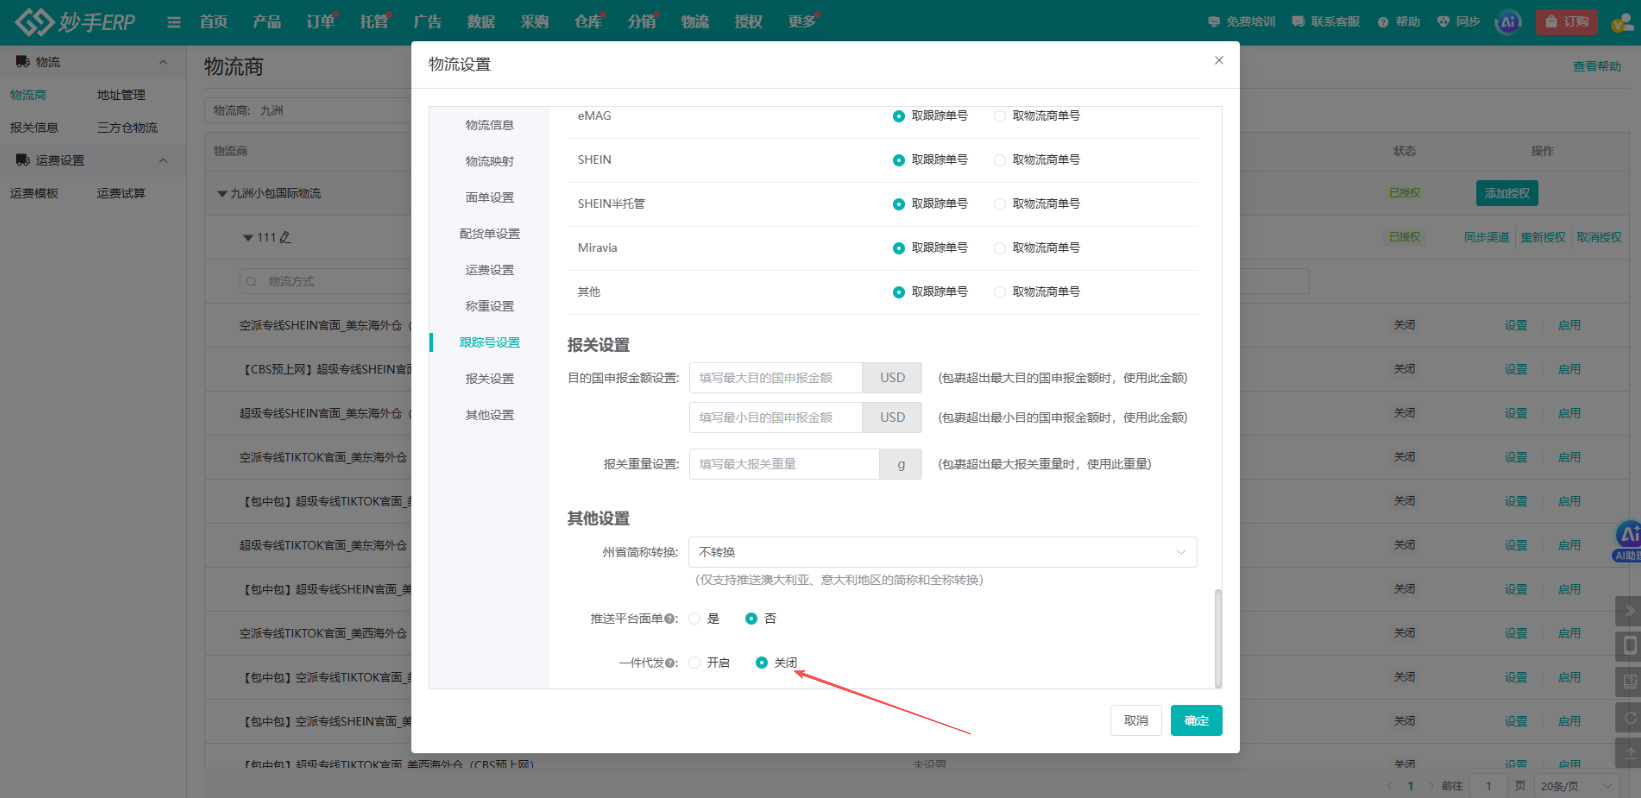Go to next page arrow in pagination

point(1432,786)
